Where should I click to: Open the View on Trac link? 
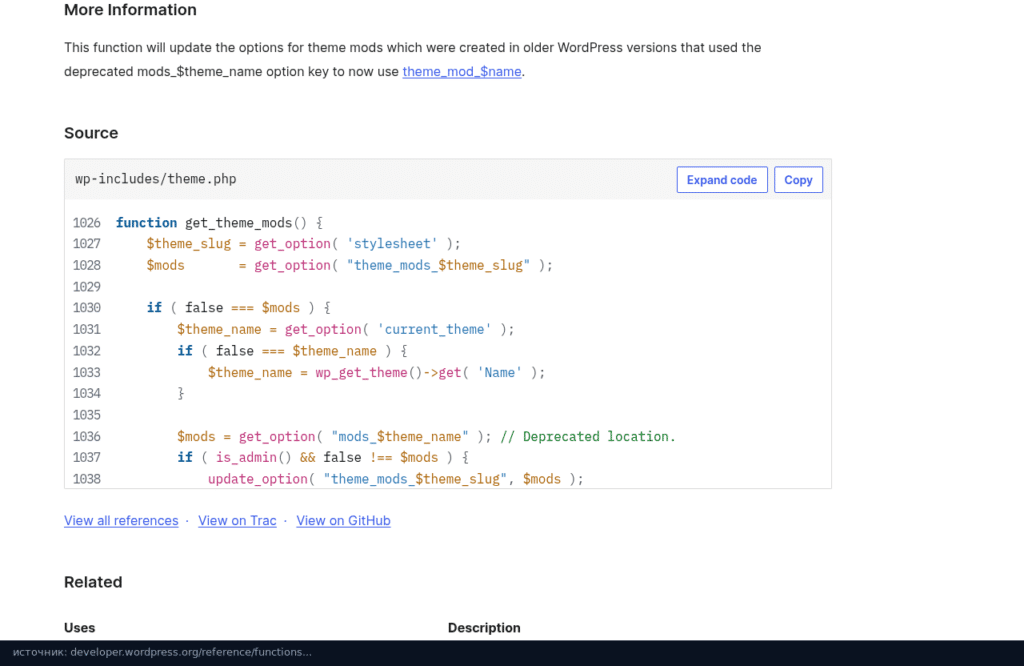point(237,520)
